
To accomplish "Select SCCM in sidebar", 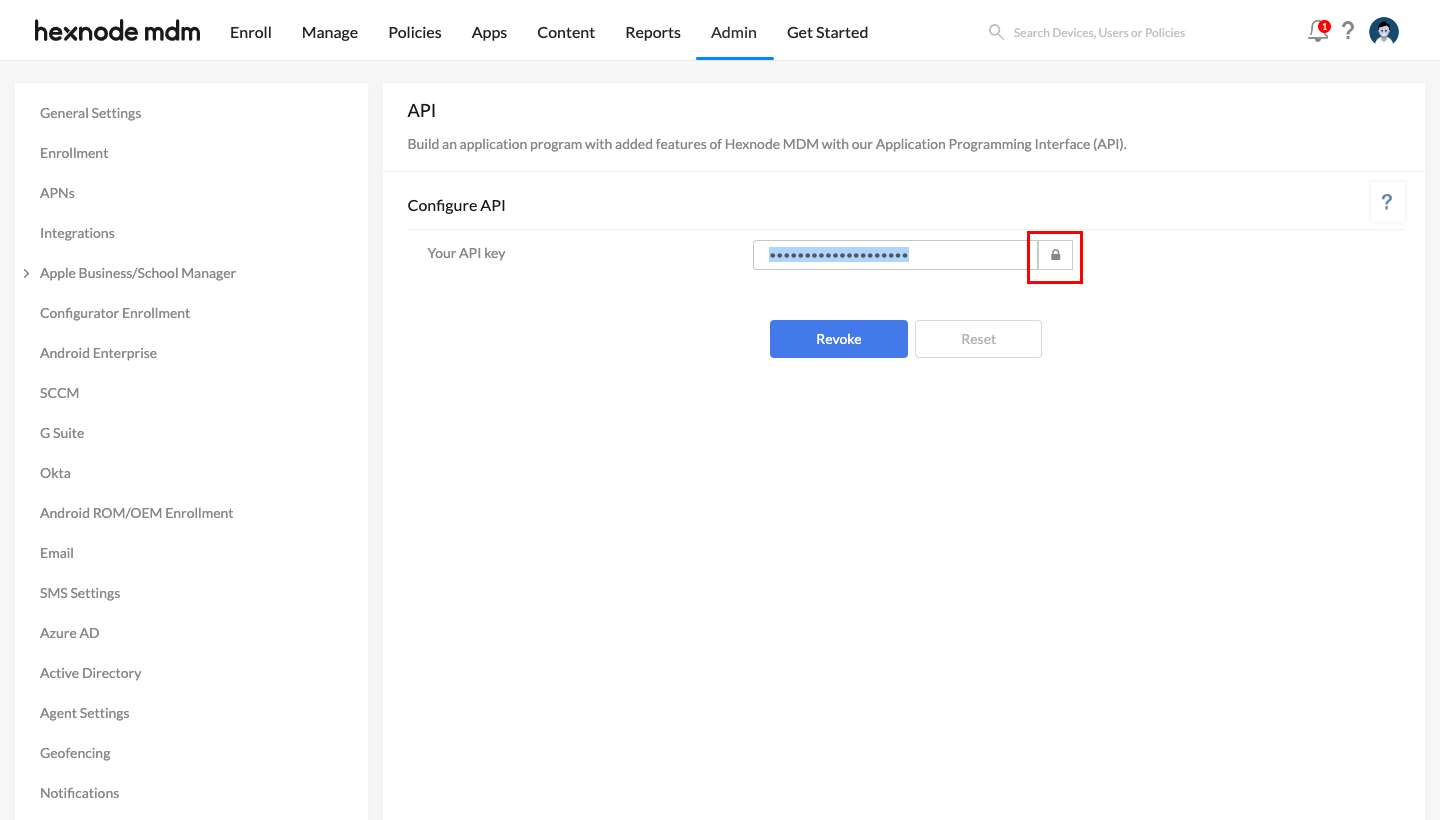I will tap(59, 393).
